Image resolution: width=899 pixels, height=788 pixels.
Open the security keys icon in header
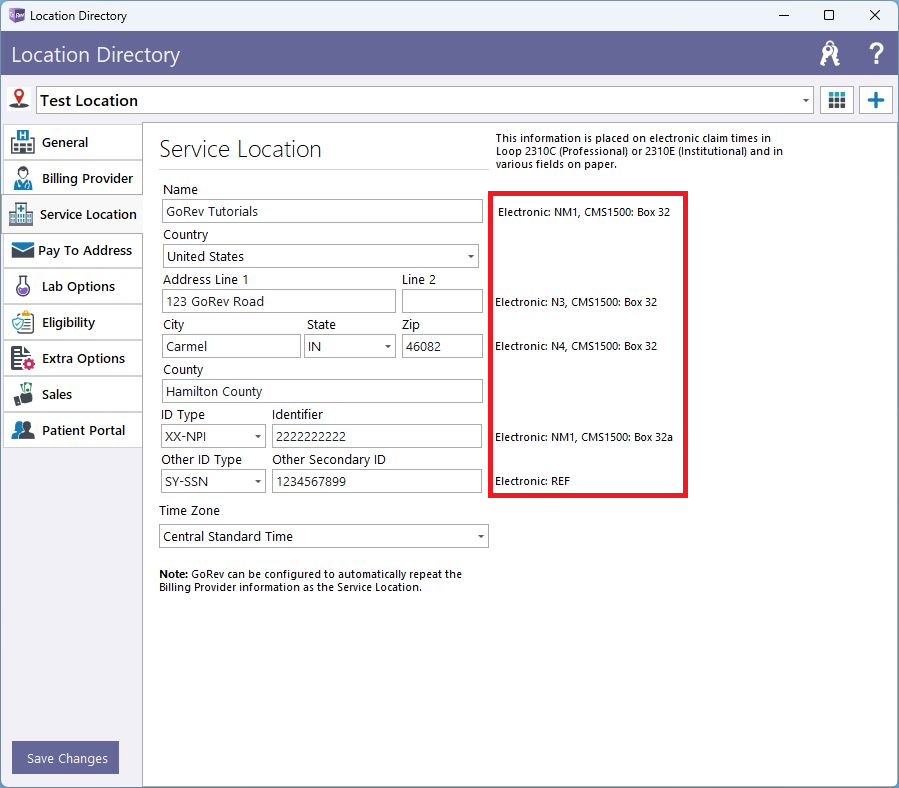[830, 54]
